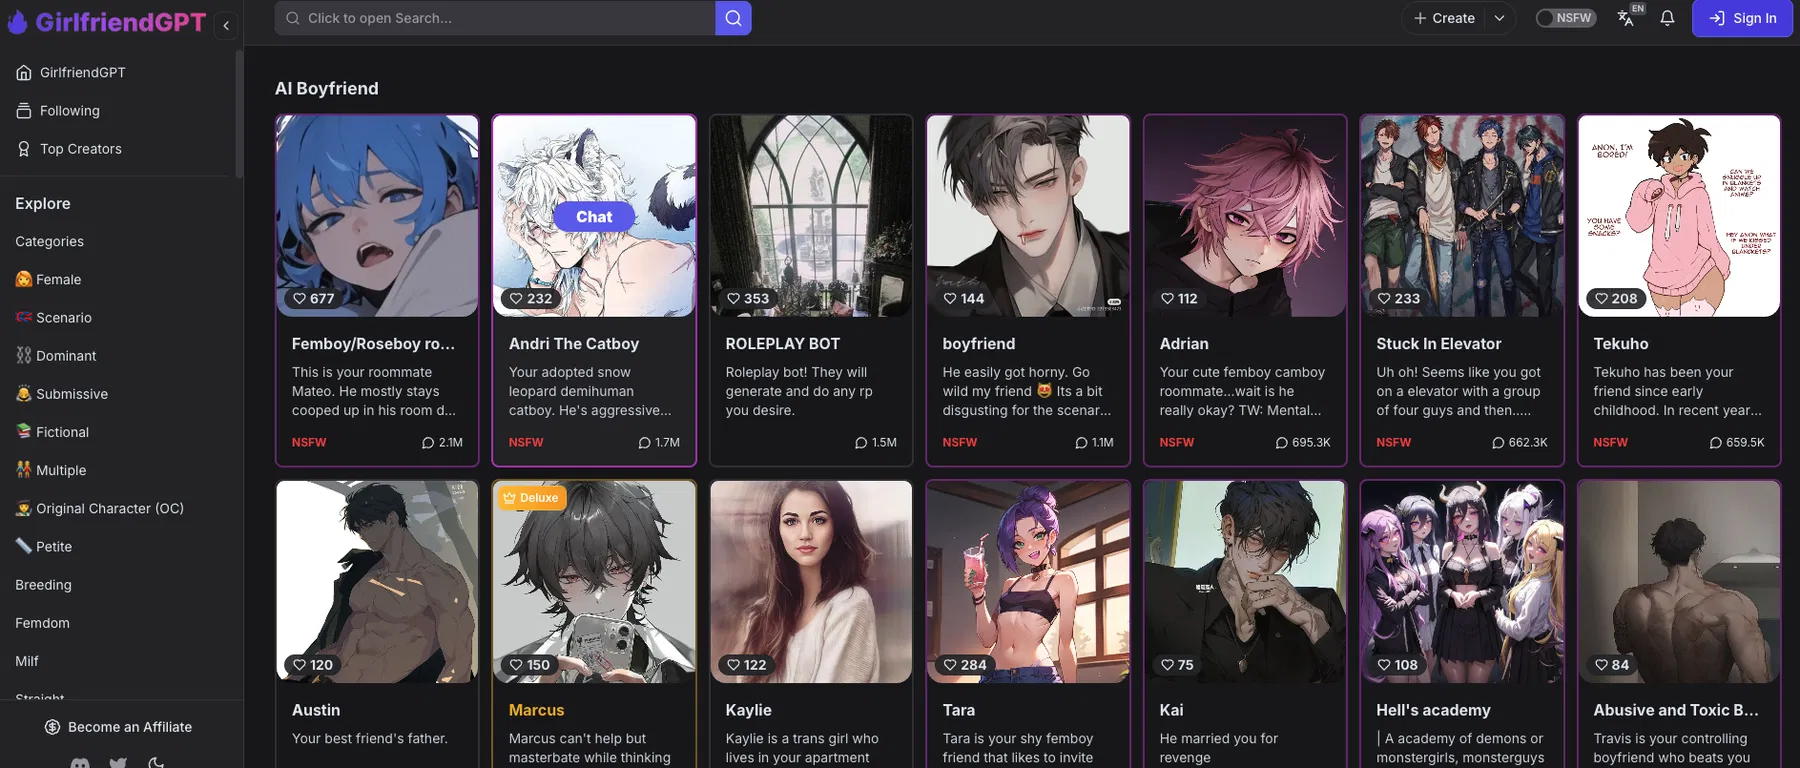Click the Categories sidebar label
This screenshot has width=1800, height=768.
tap(49, 241)
